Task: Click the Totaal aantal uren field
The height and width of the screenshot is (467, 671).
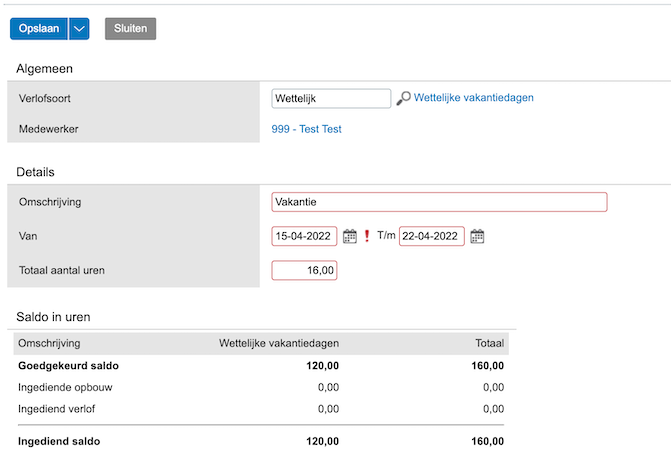Action: pyautogui.click(x=304, y=270)
